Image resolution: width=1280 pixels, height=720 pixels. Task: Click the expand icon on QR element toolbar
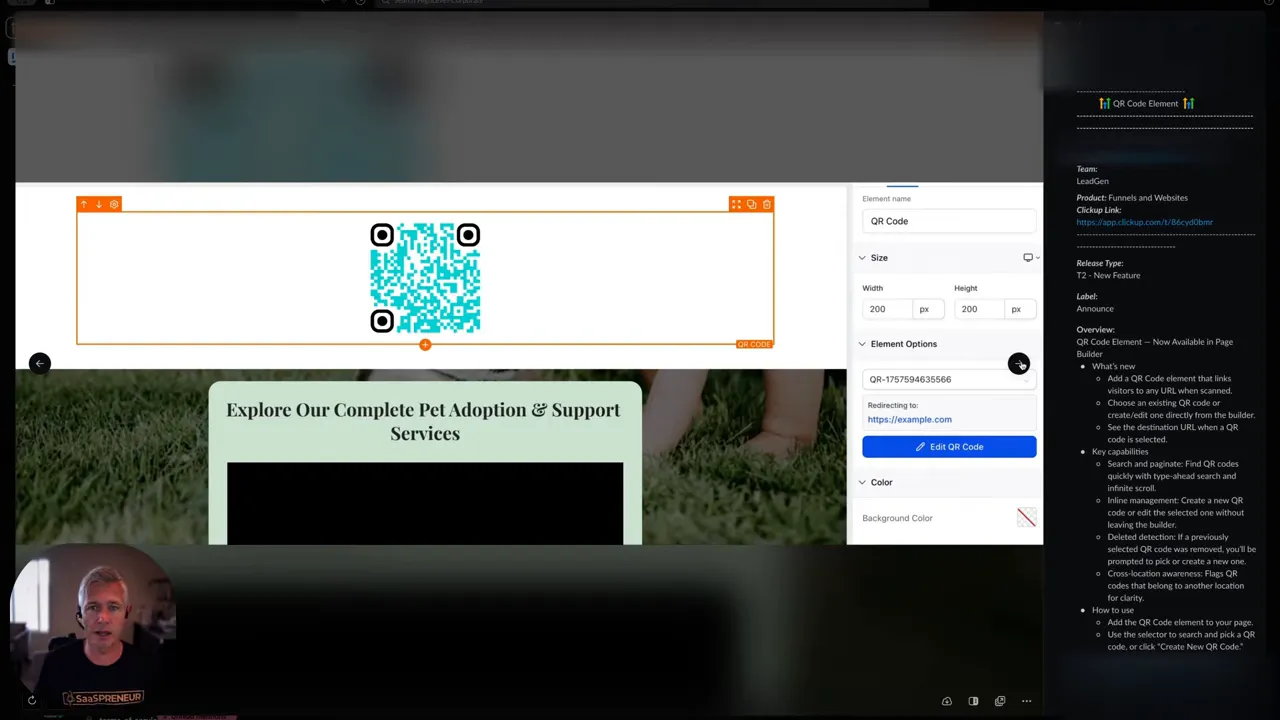pos(736,204)
